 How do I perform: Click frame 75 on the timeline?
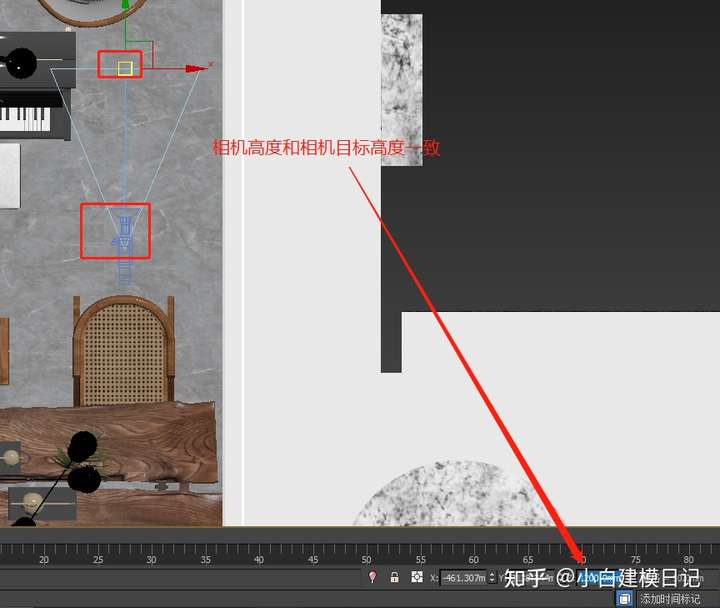tap(636, 559)
